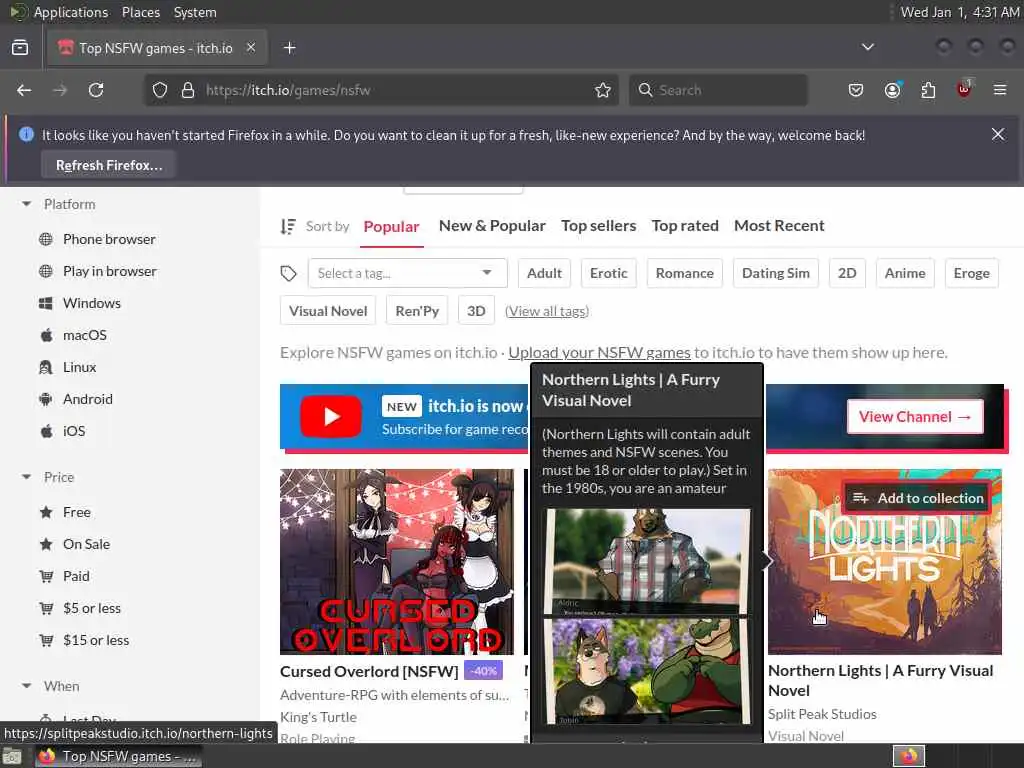This screenshot has height=768, width=1024.
Task: Select the 3D tag
Action: point(476,311)
